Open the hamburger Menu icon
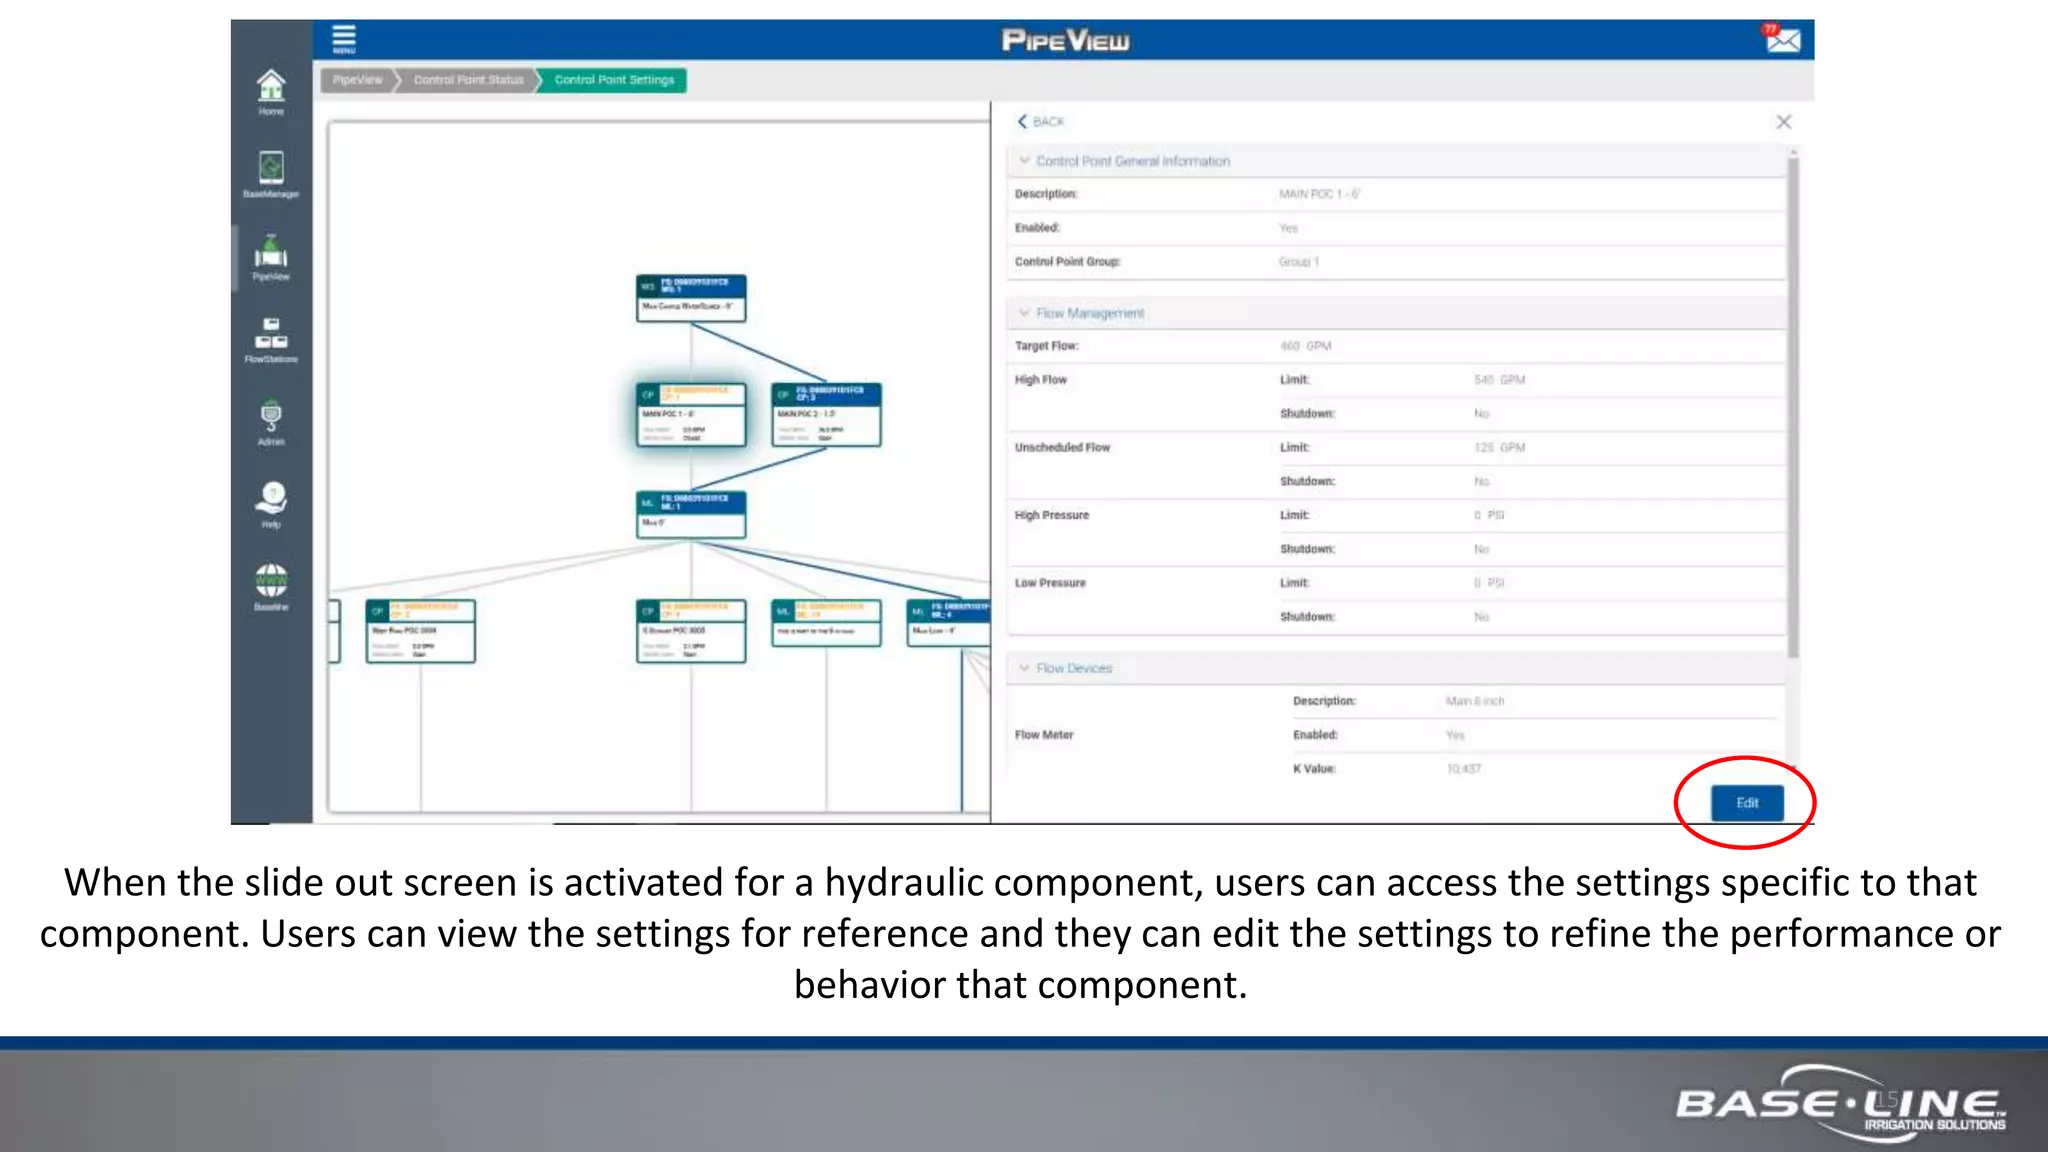This screenshot has width=2048, height=1152. pyautogui.click(x=344, y=39)
